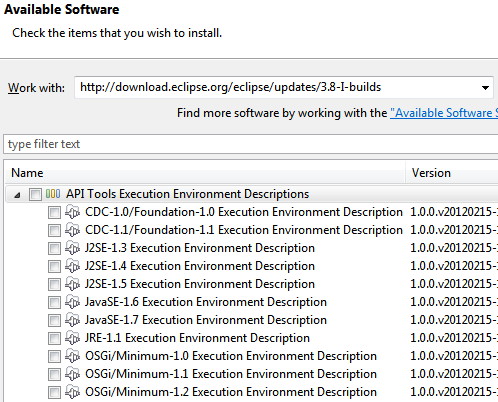Screen dimensions: 498x402
Task: Open the Available Software Sites link
Action: point(444,113)
